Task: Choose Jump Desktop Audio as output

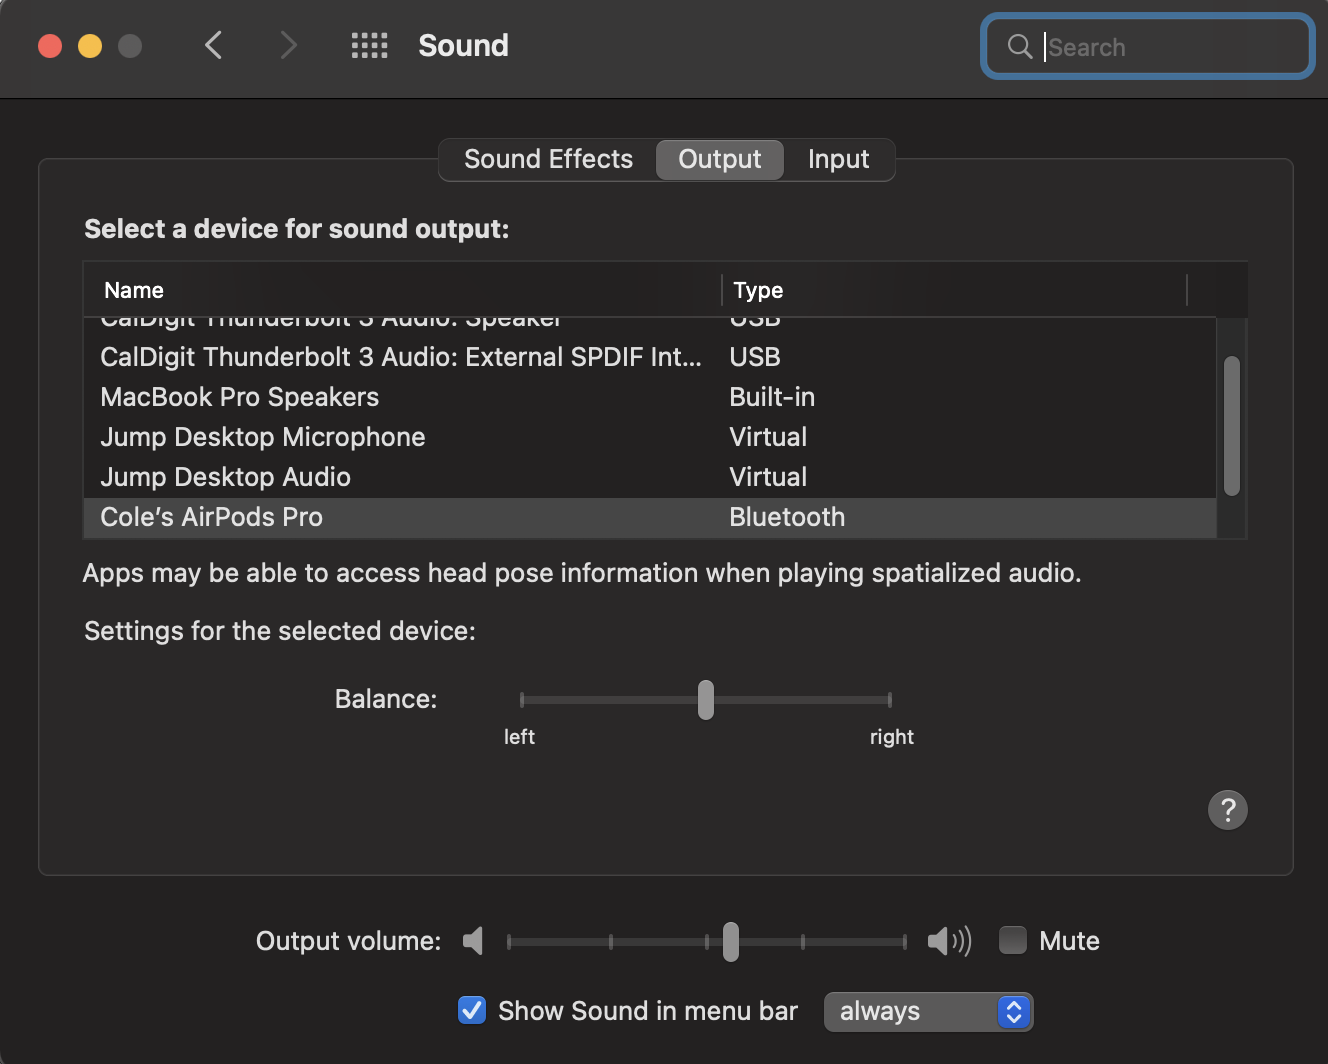Action: (x=226, y=477)
